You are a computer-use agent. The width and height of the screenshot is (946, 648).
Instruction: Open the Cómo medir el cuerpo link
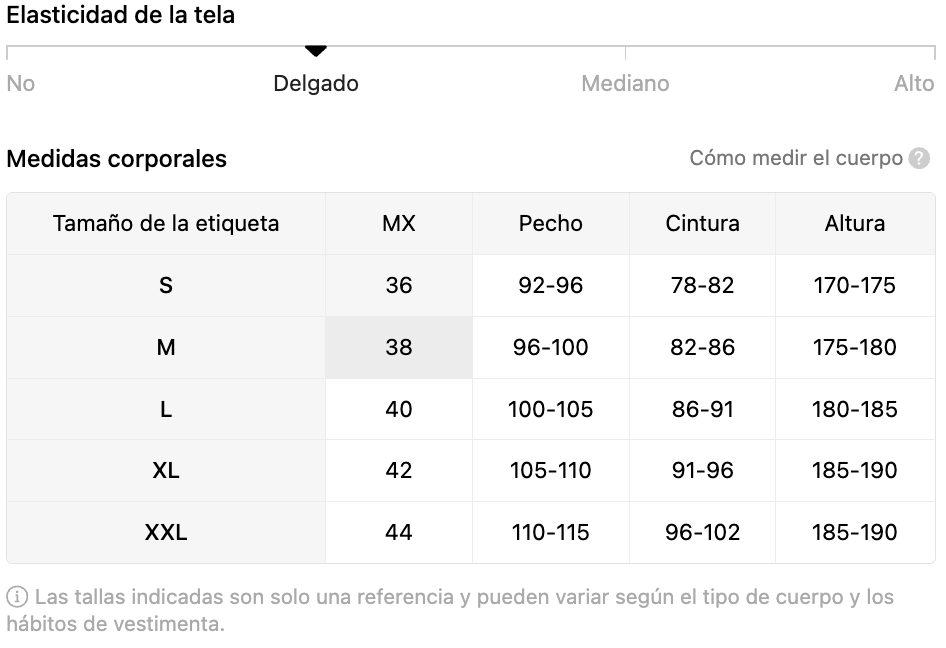click(796, 158)
